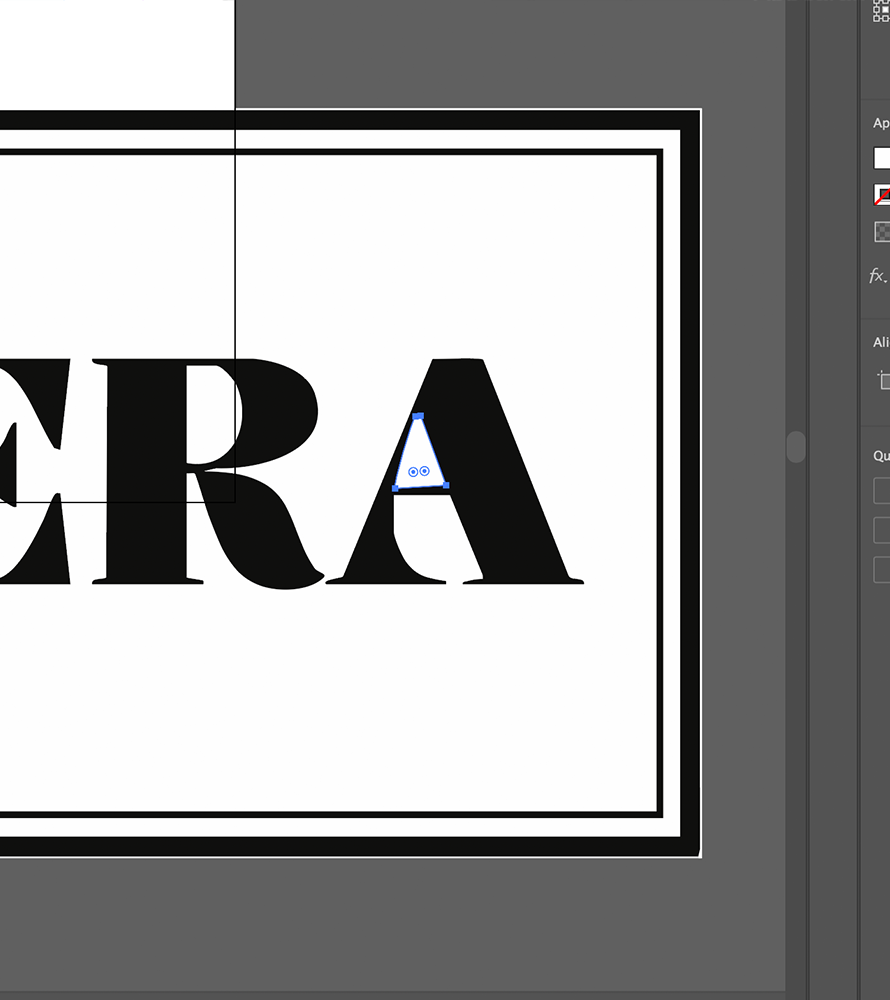Image resolution: width=890 pixels, height=1000 pixels.
Task: Click the right live corner widget in triangle
Action: click(x=425, y=471)
